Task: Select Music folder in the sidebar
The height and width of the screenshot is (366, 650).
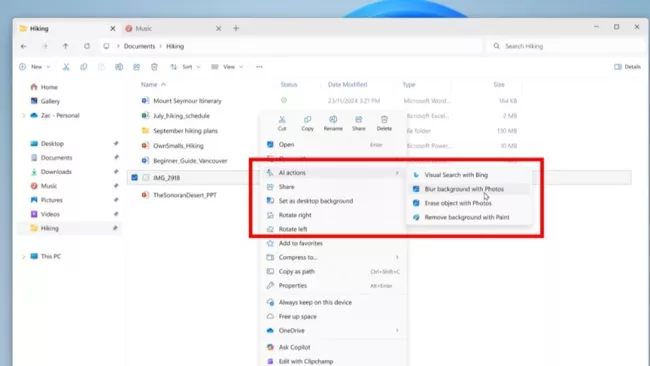Action: [44, 186]
